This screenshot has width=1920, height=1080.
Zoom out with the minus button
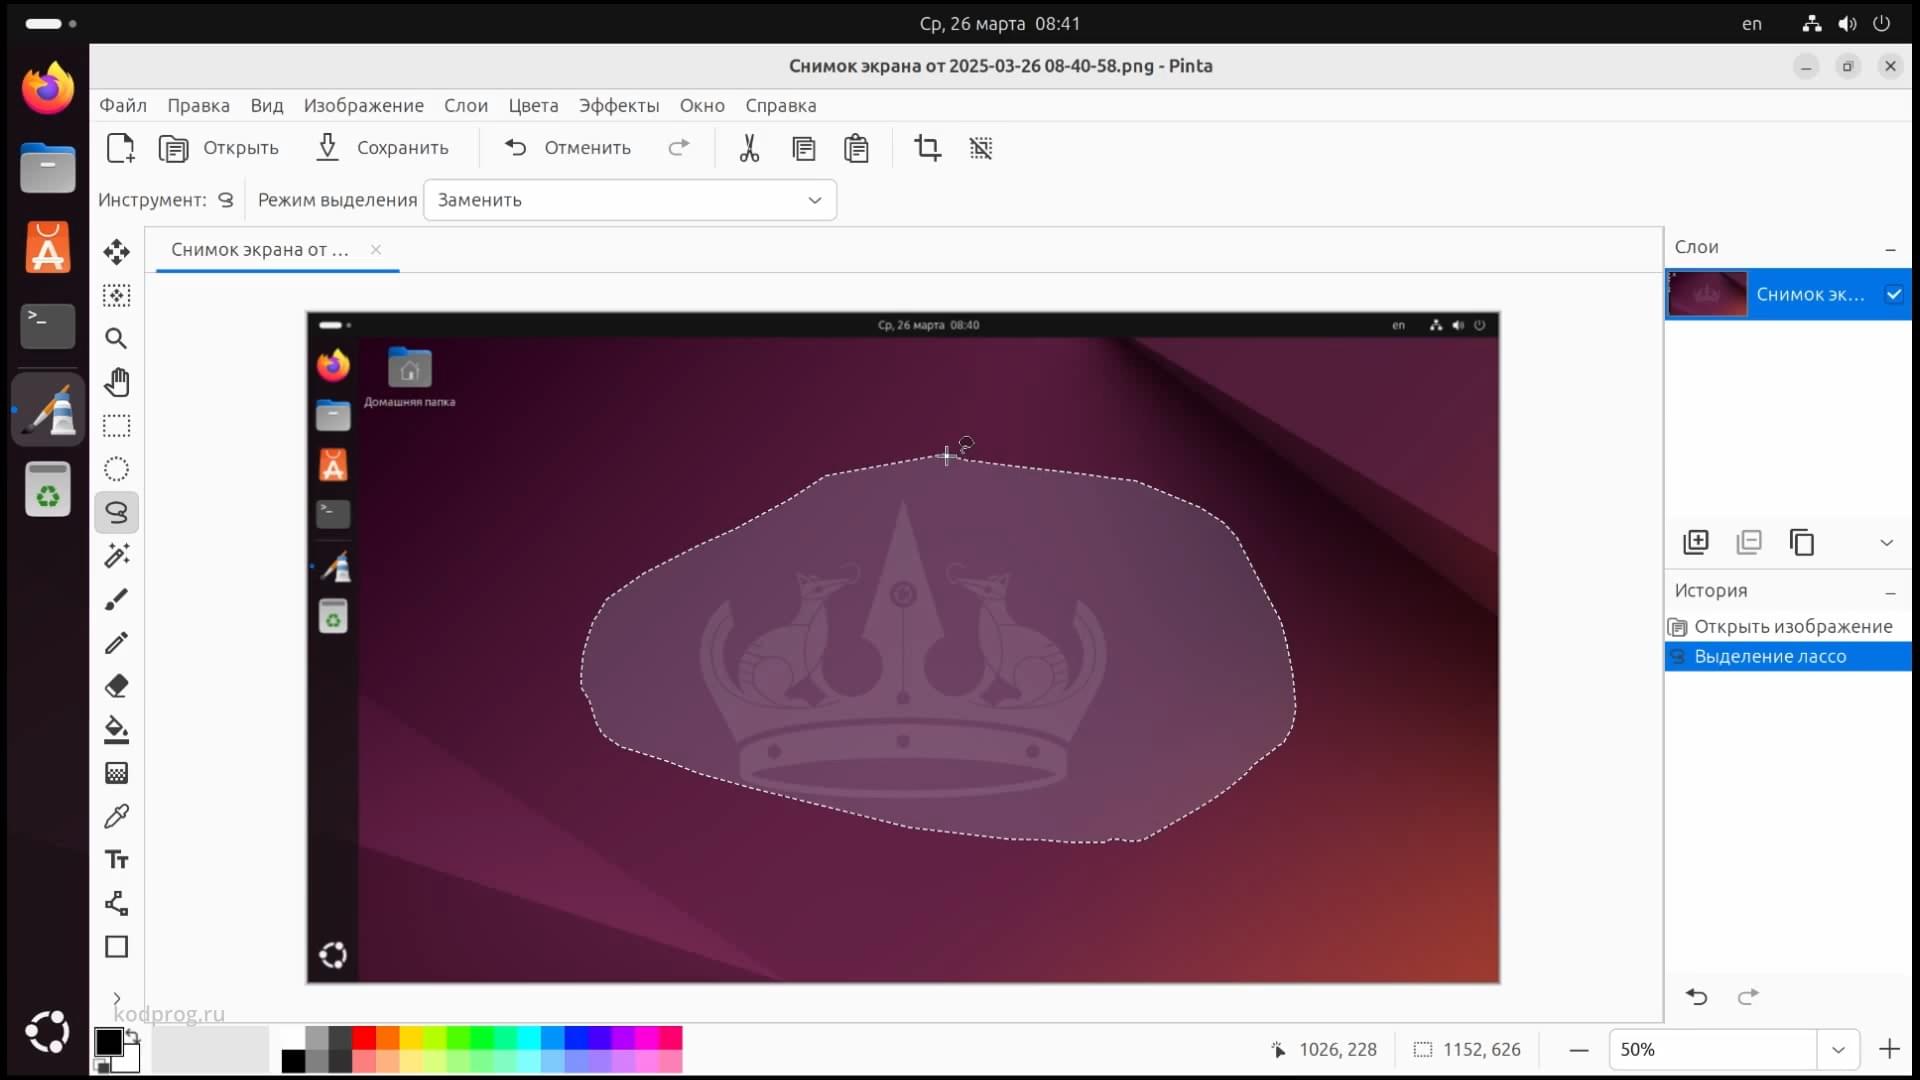1579,1049
